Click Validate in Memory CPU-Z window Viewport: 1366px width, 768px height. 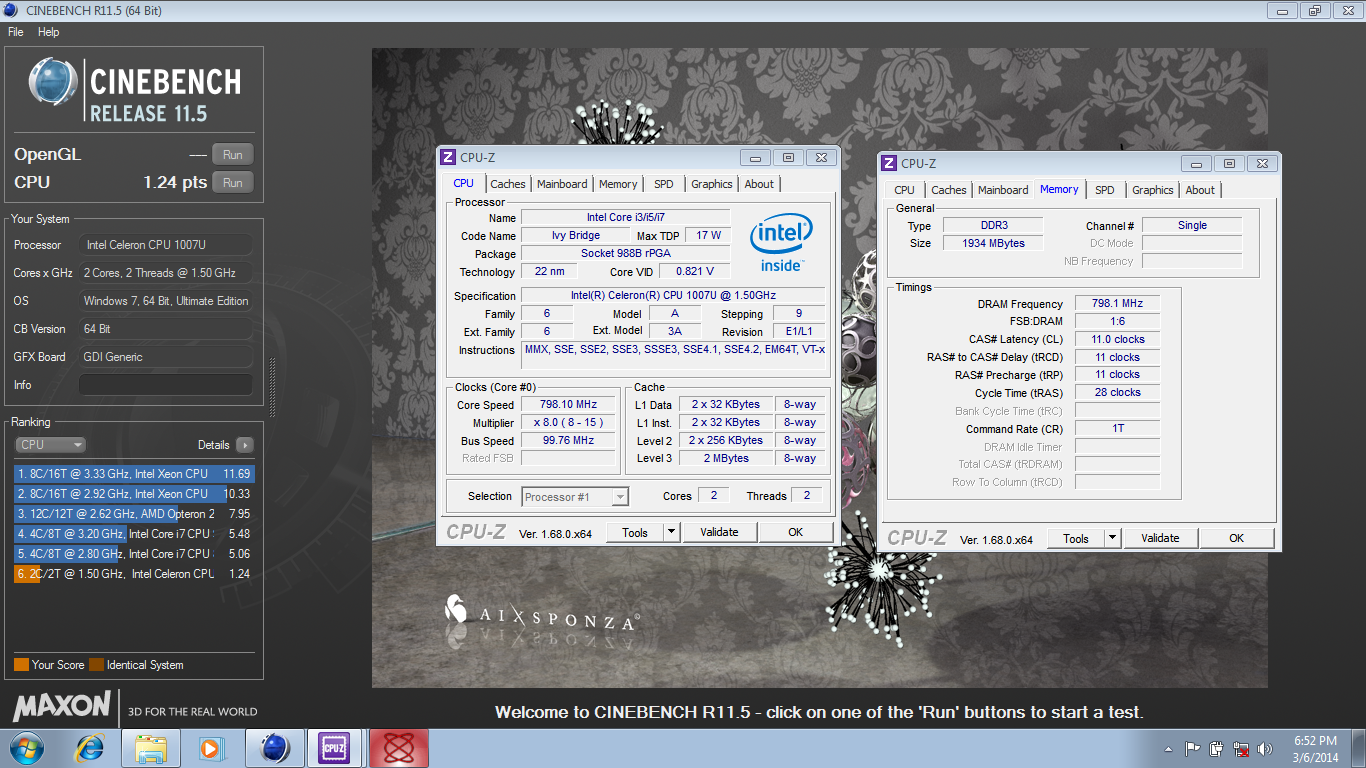pos(1160,538)
